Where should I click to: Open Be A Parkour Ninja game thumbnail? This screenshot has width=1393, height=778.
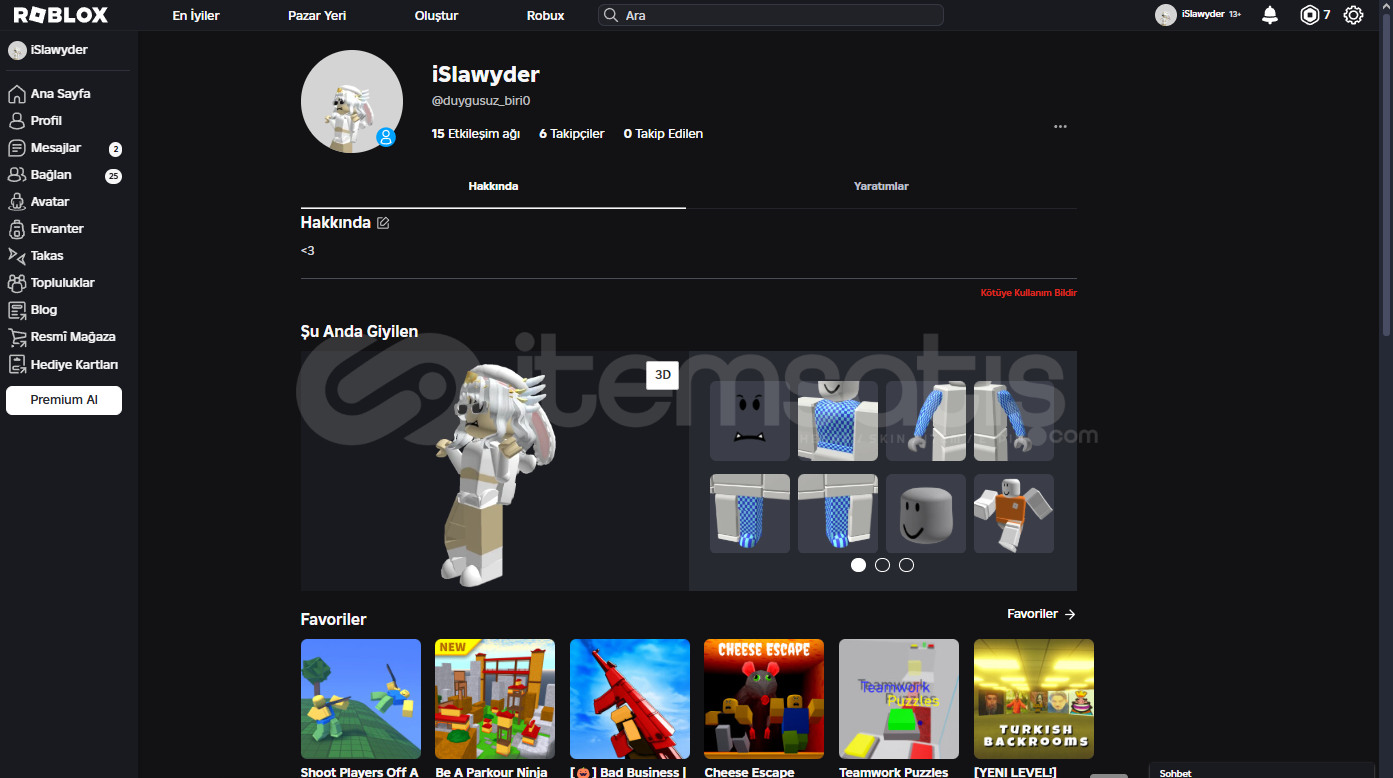495,699
